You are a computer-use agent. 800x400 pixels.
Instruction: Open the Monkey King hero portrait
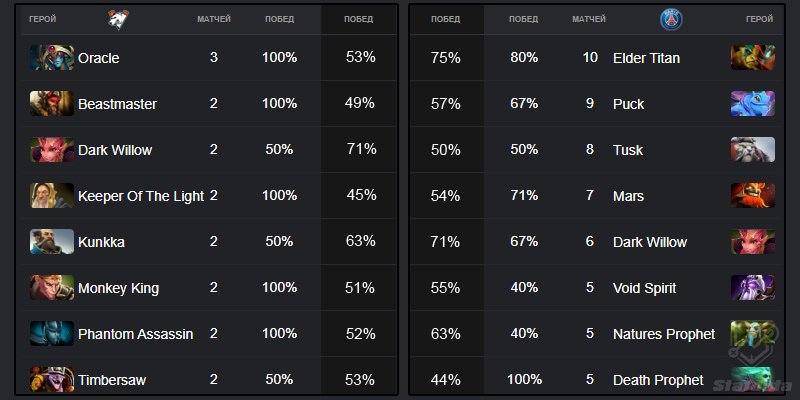click(x=52, y=288)
